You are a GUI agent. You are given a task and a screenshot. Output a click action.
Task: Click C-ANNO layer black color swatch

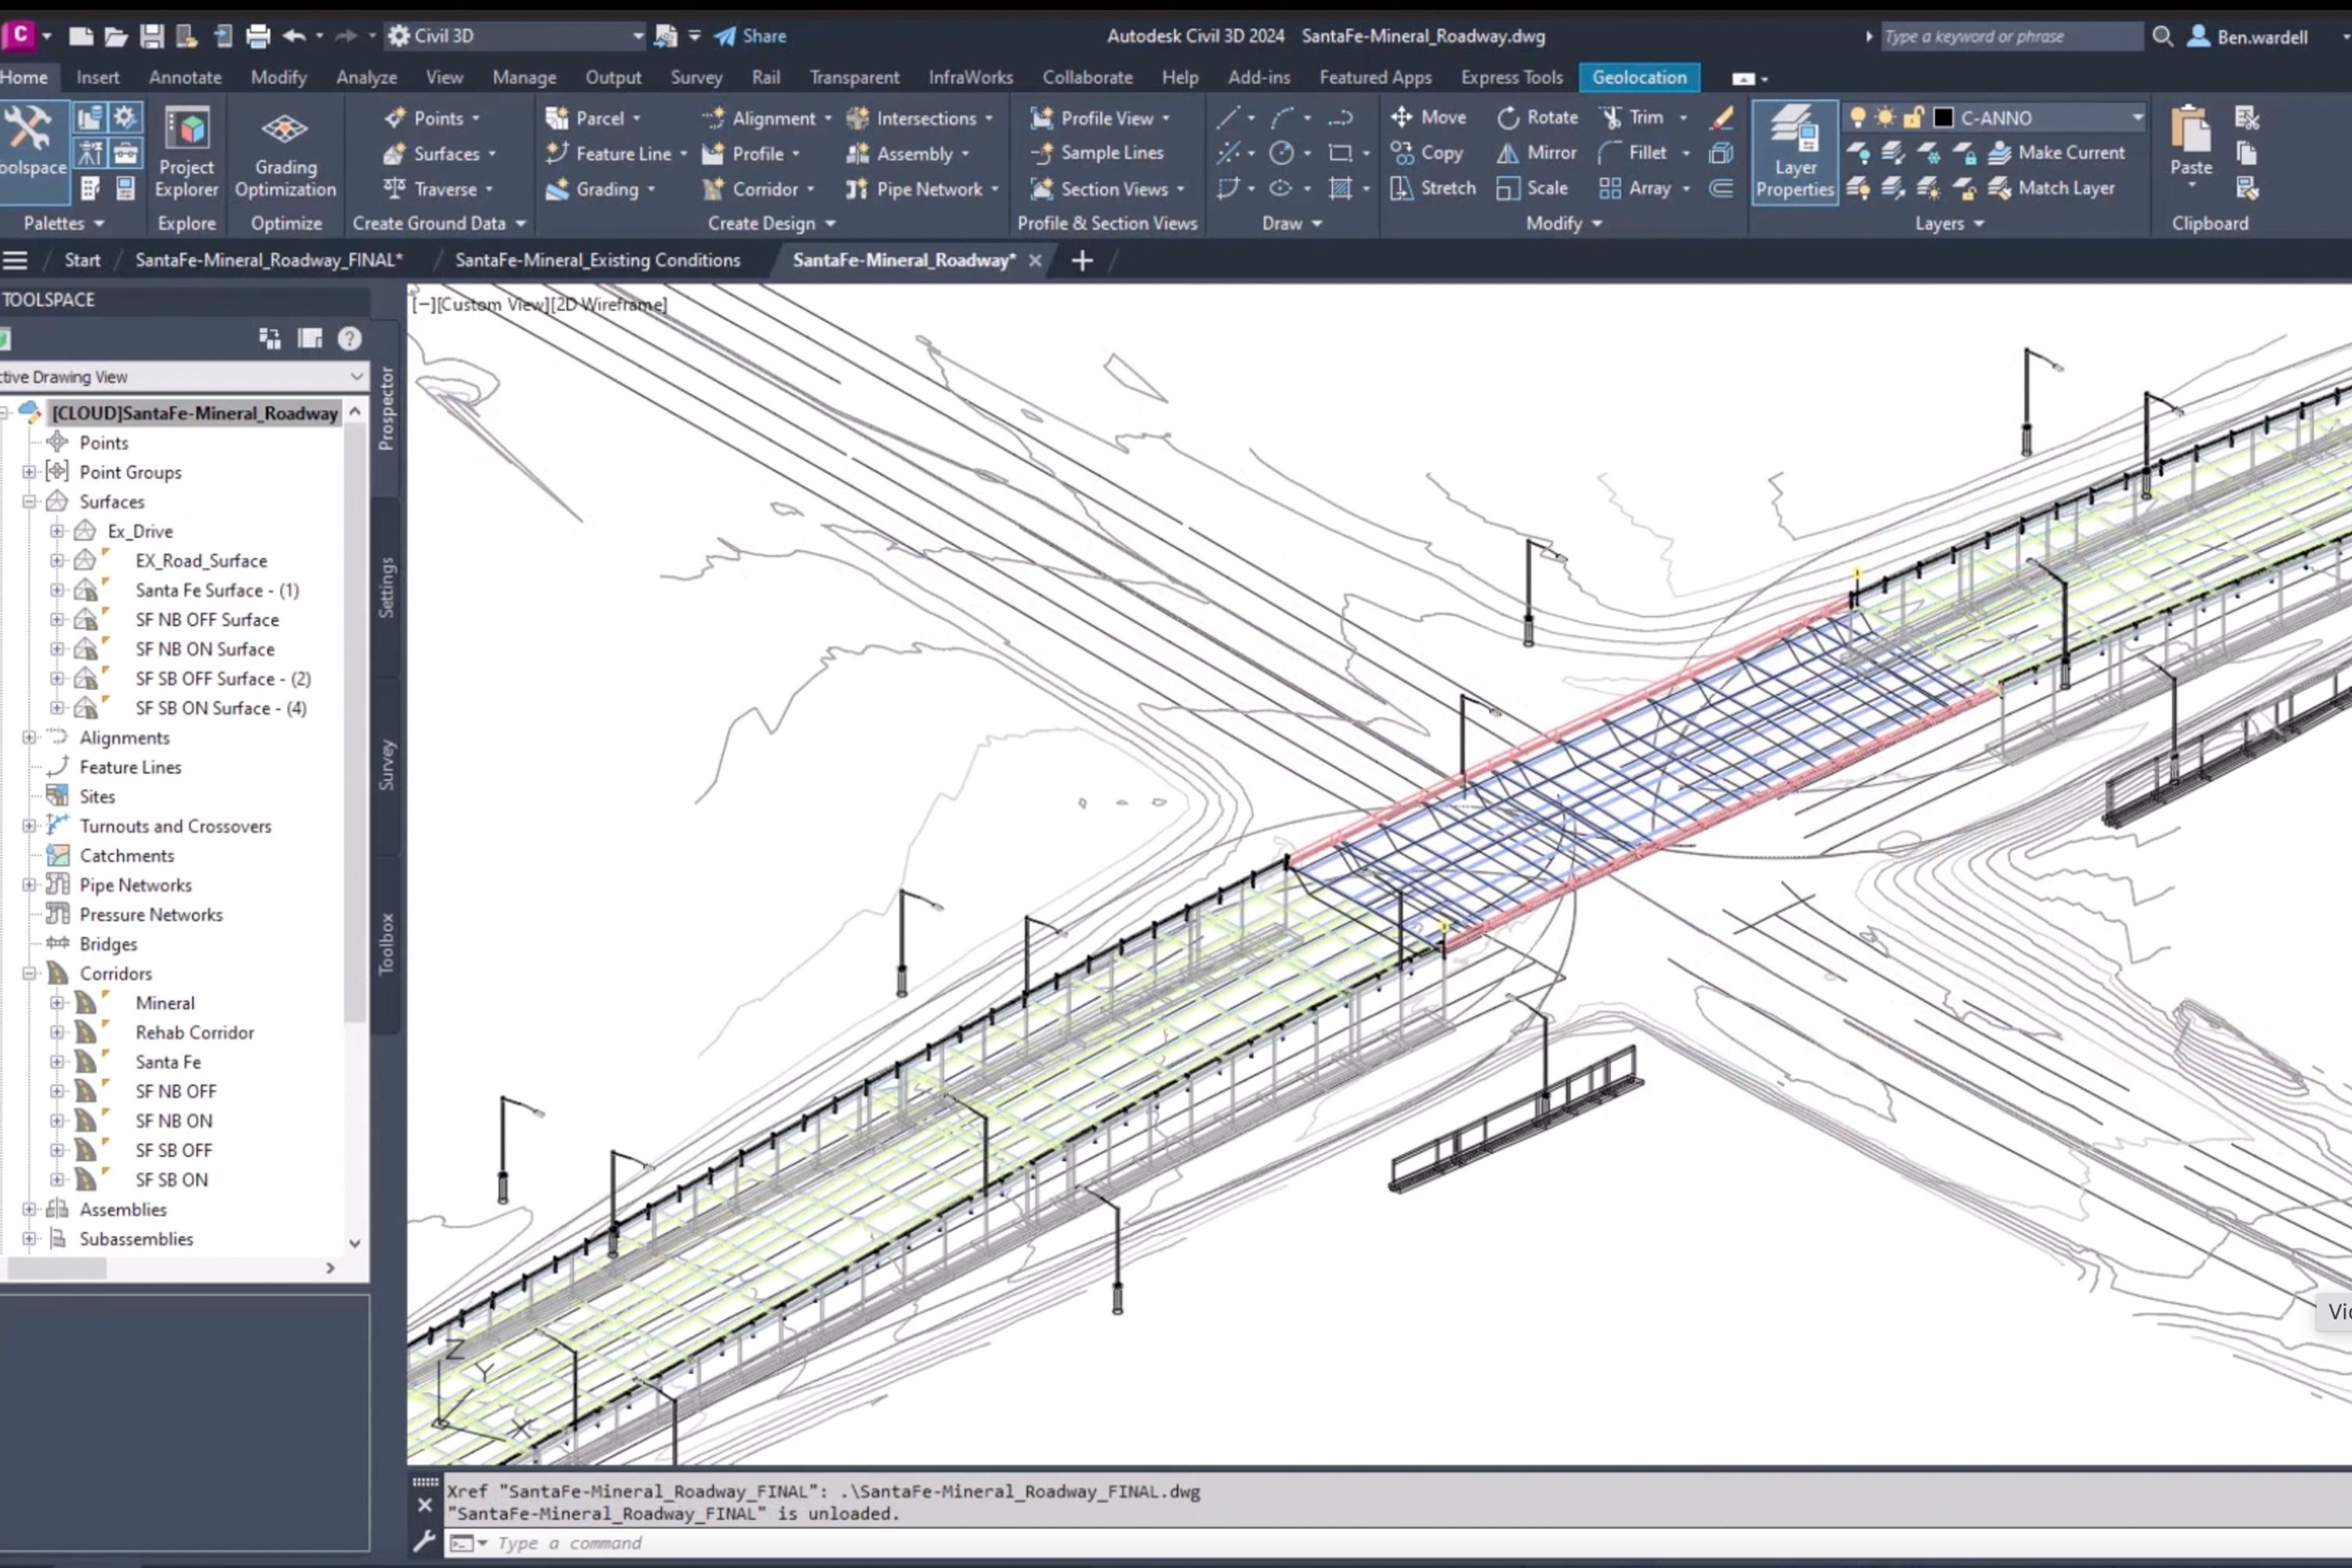[1943, 118]
